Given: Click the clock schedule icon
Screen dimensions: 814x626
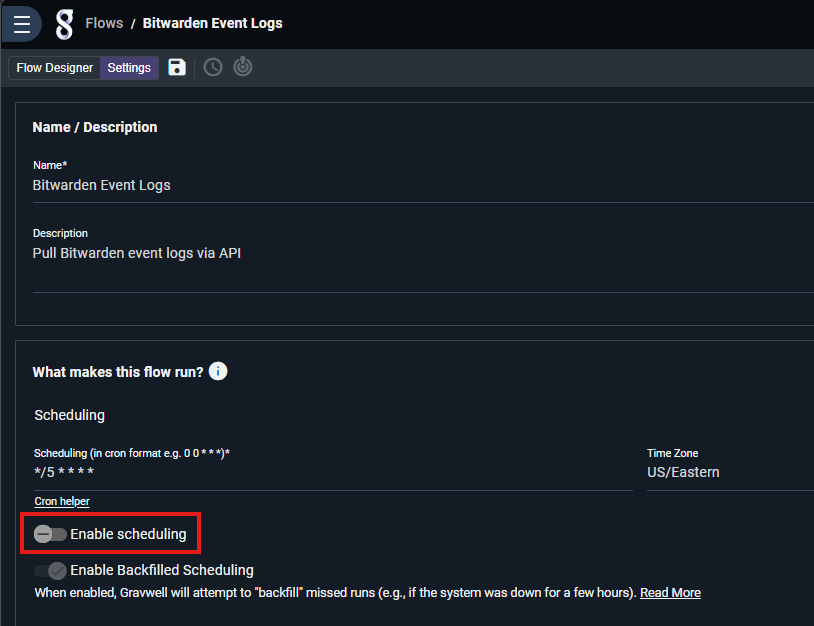Looking at the screenshot, I should coord(213,67).
